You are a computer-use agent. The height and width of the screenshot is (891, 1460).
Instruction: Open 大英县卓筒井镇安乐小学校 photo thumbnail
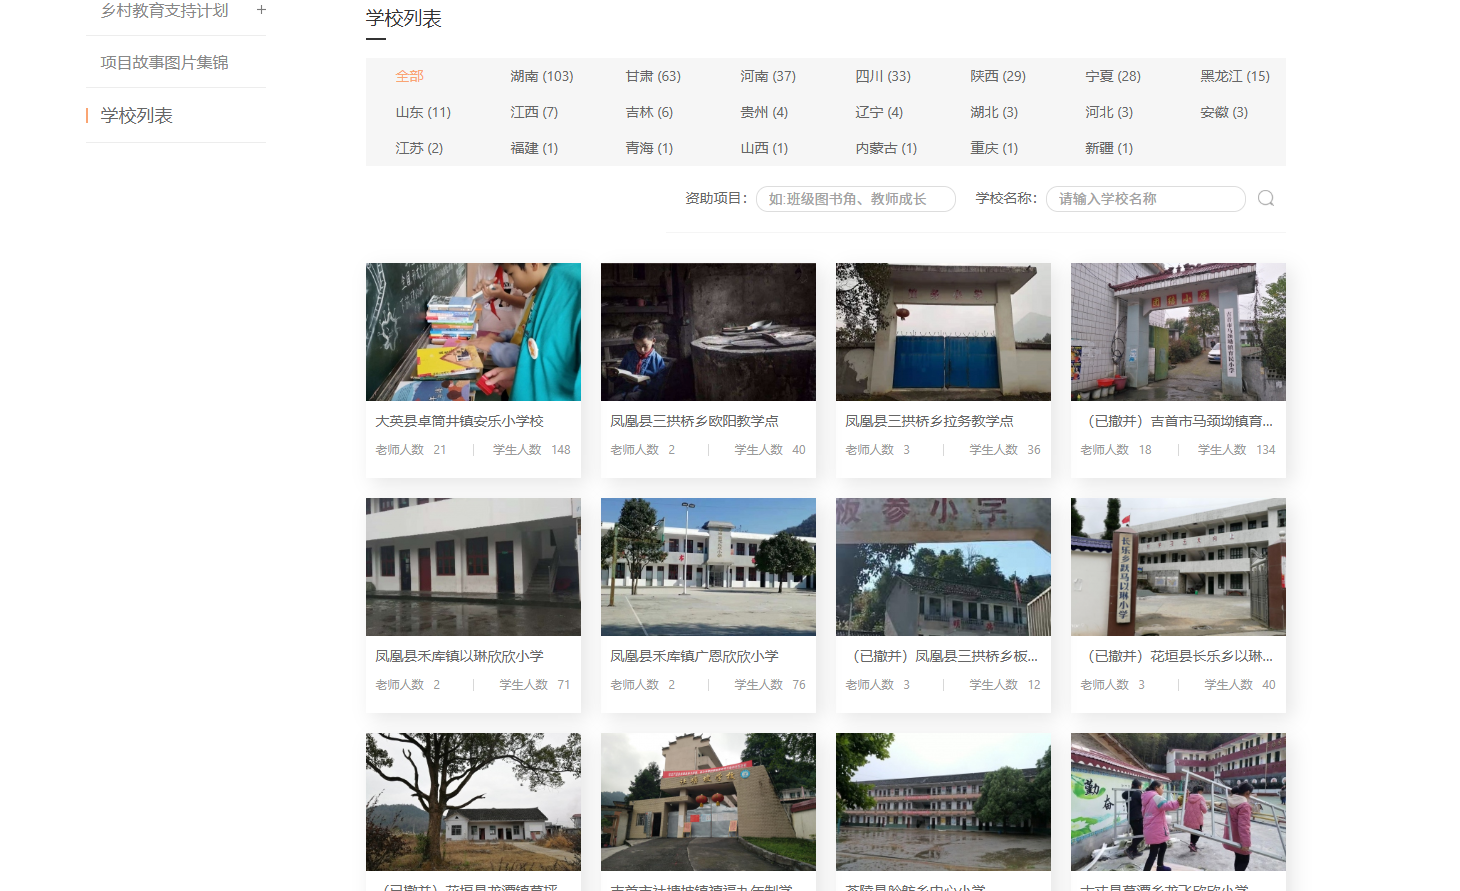473,332
